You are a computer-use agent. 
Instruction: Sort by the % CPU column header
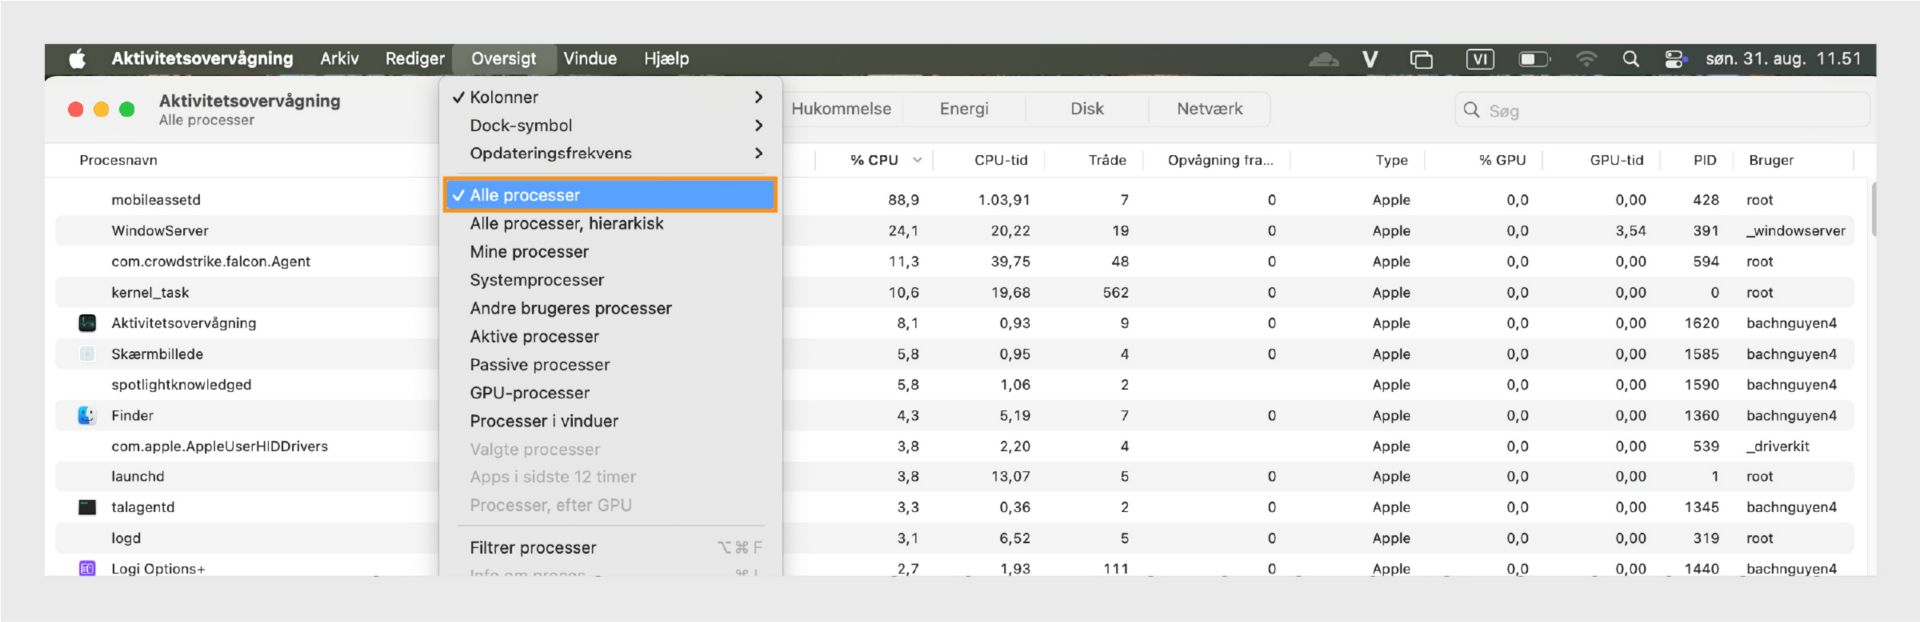pos(874,160)
